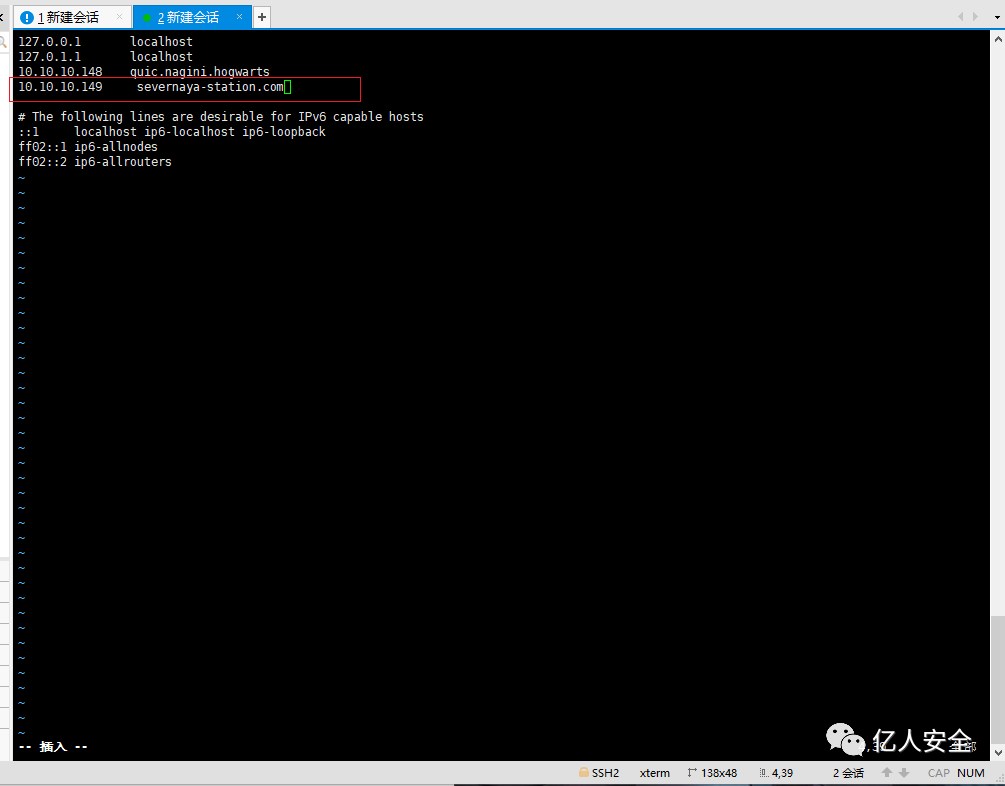
Task: Click the terminal scrollbar thumb
Action: coord(998,679)
